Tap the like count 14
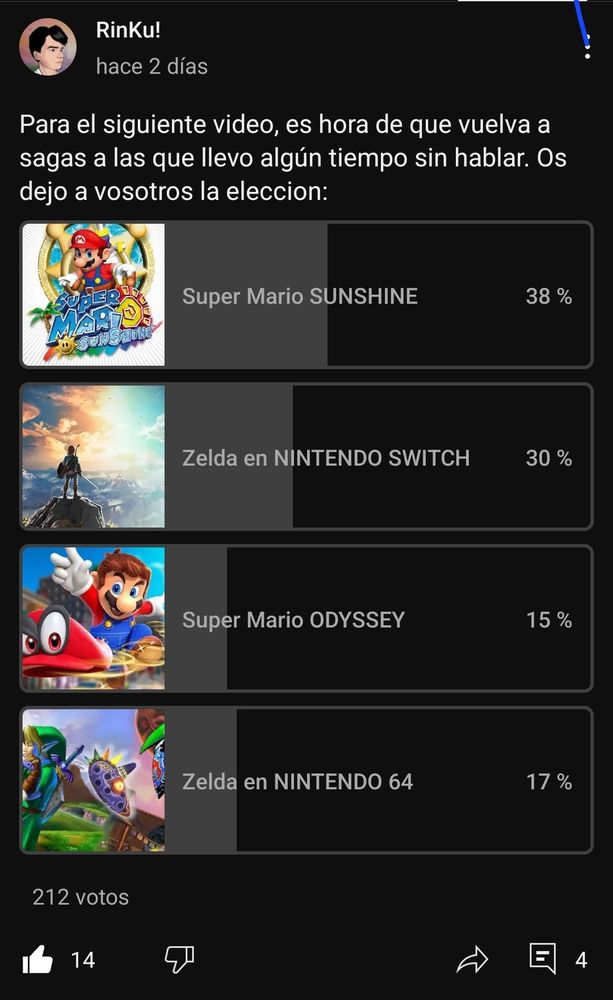 point(83,960)
